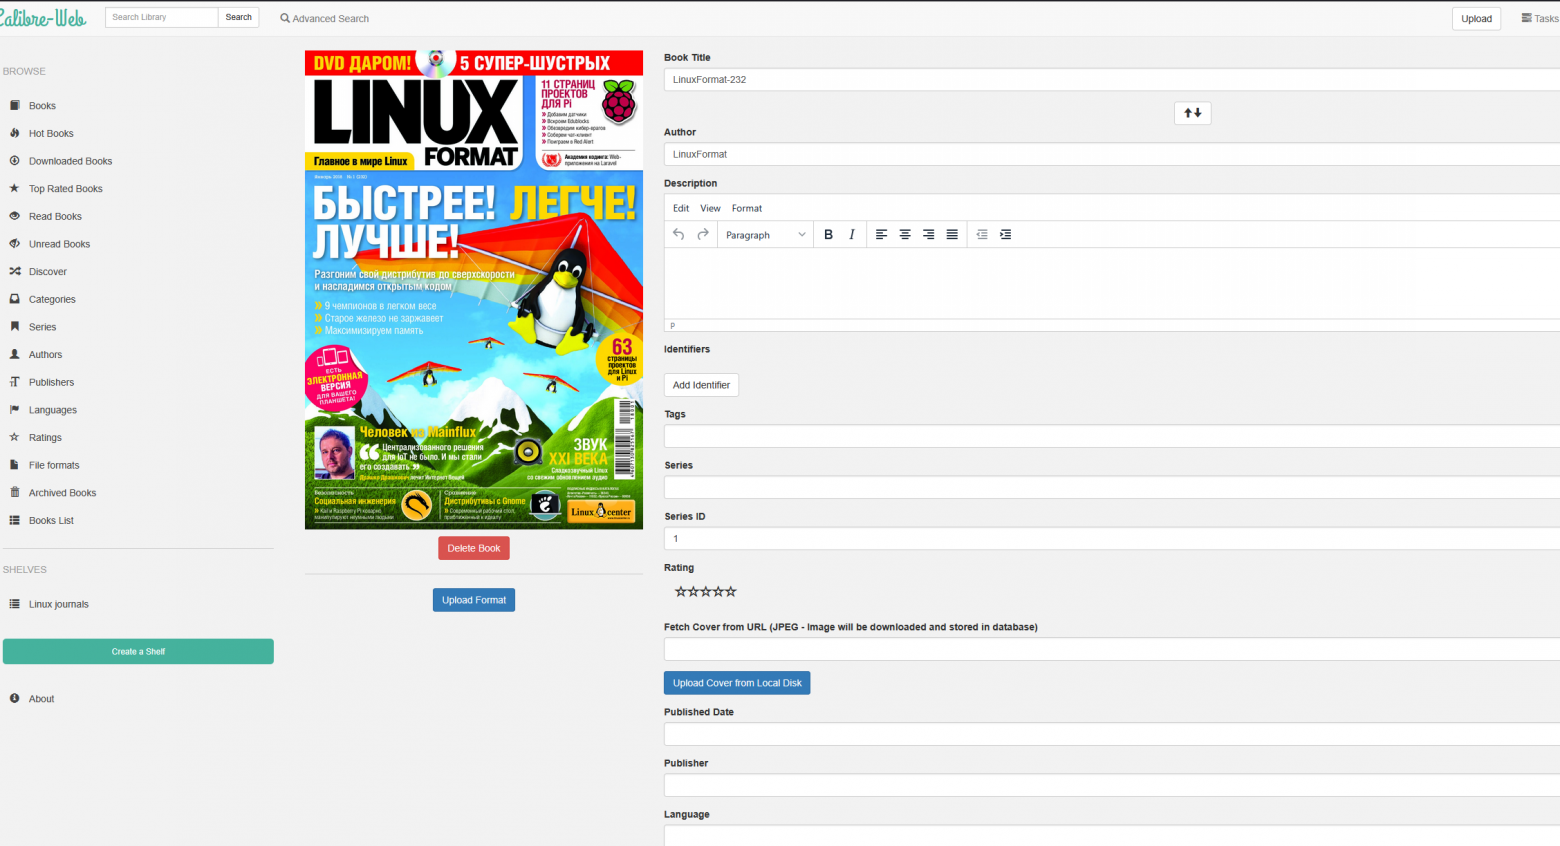Open Advanced Search
Image resolution: width=1560 pixels, height=846 pixels.
(325, 18)
